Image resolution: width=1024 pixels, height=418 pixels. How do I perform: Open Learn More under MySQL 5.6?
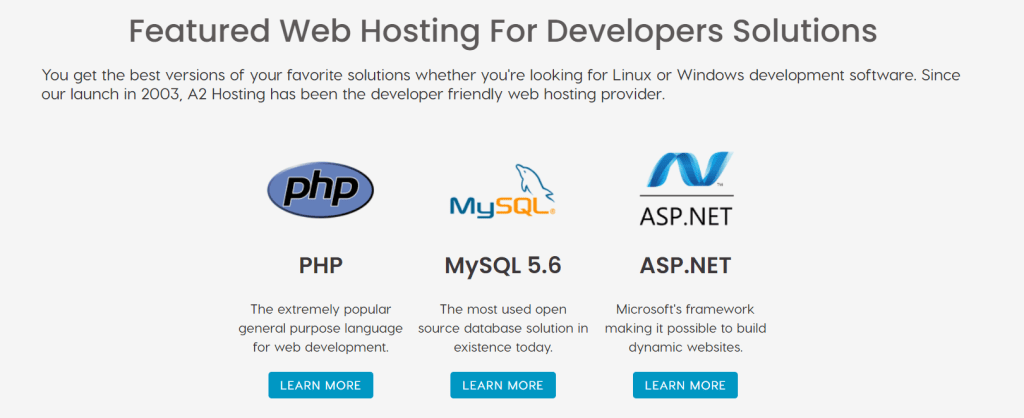(503, 385)
